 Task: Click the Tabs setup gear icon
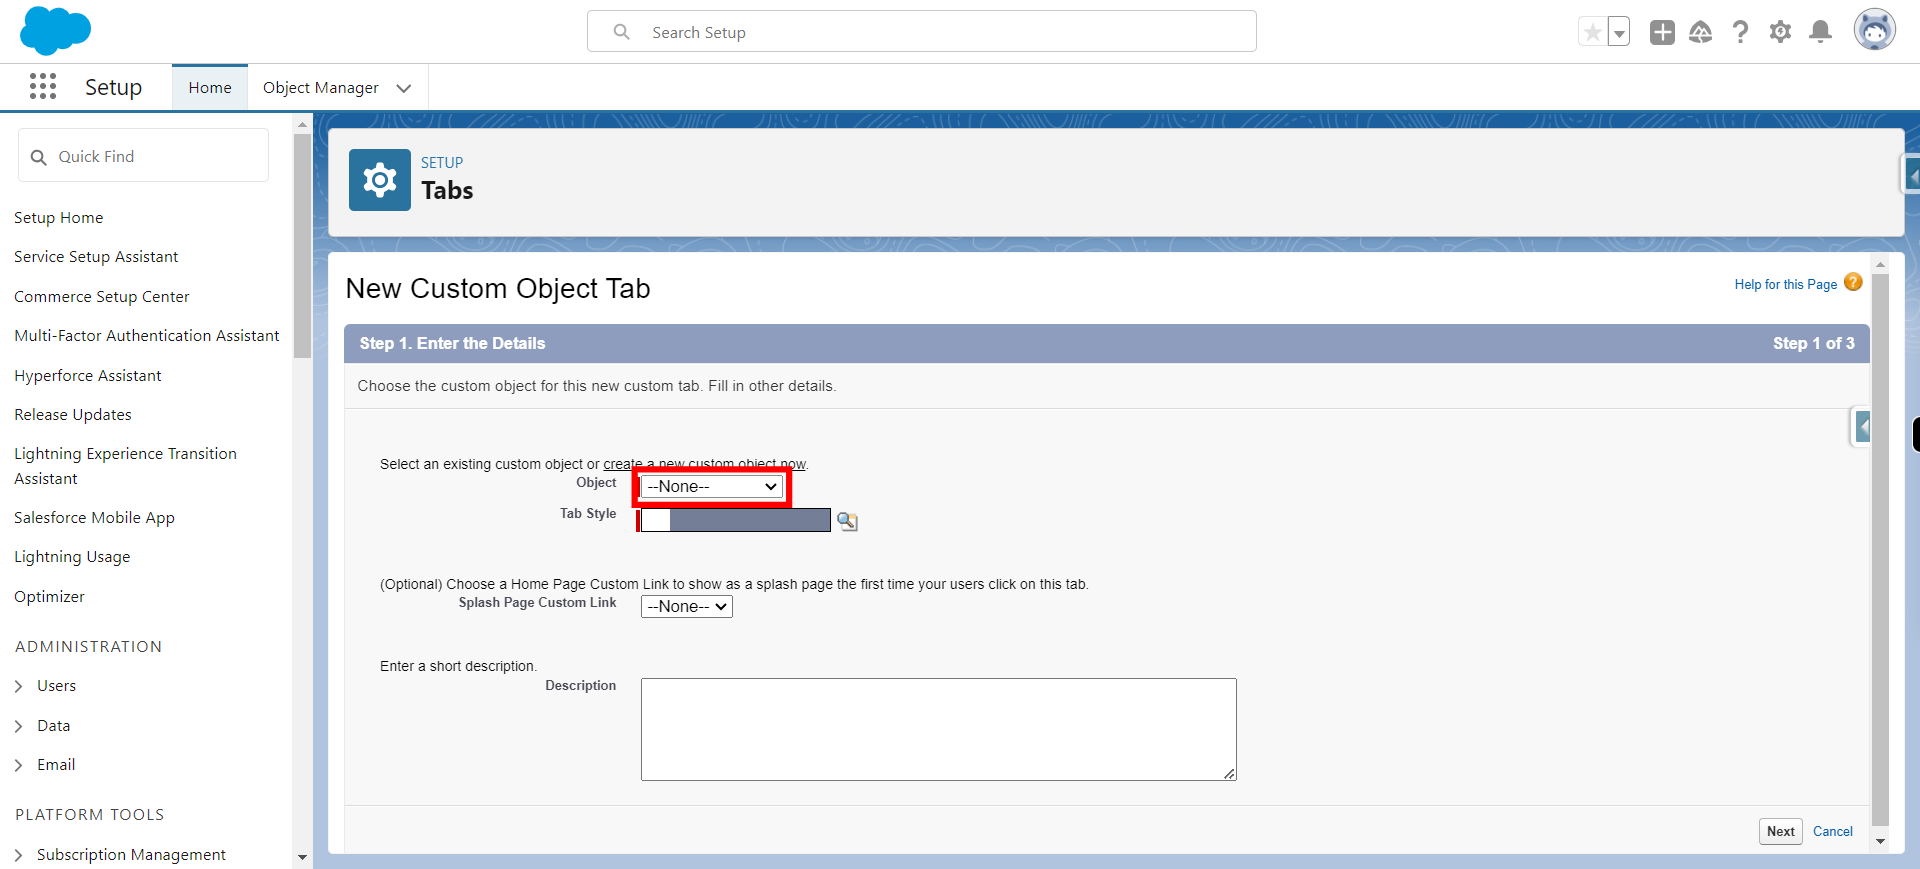click(380, 180)
